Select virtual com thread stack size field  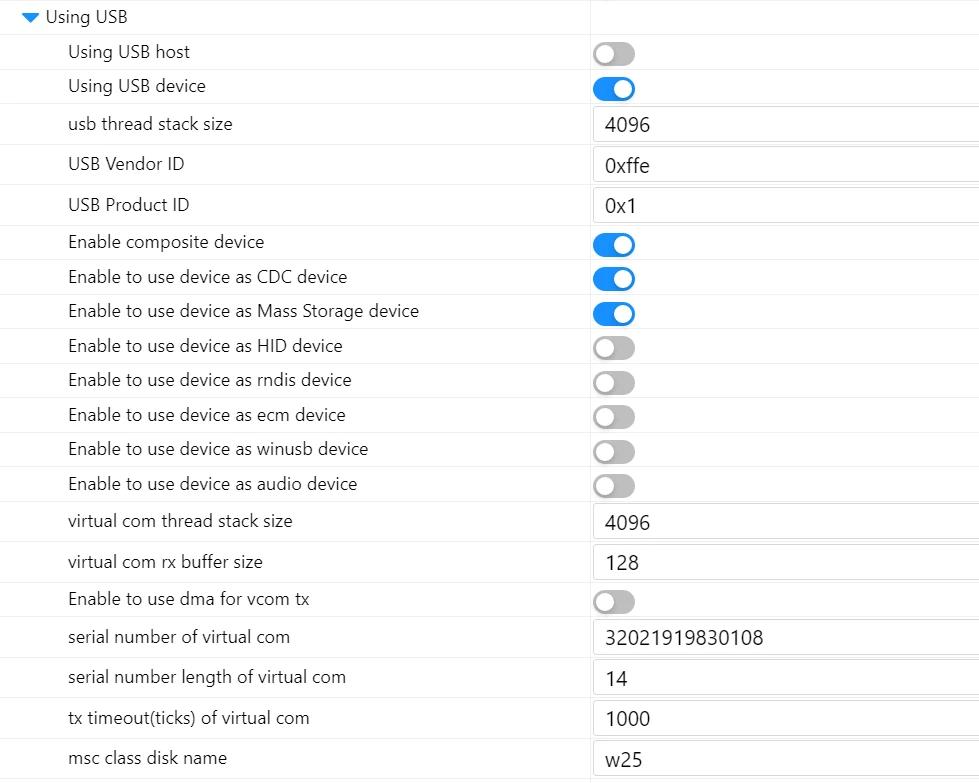tap(785, 522)
